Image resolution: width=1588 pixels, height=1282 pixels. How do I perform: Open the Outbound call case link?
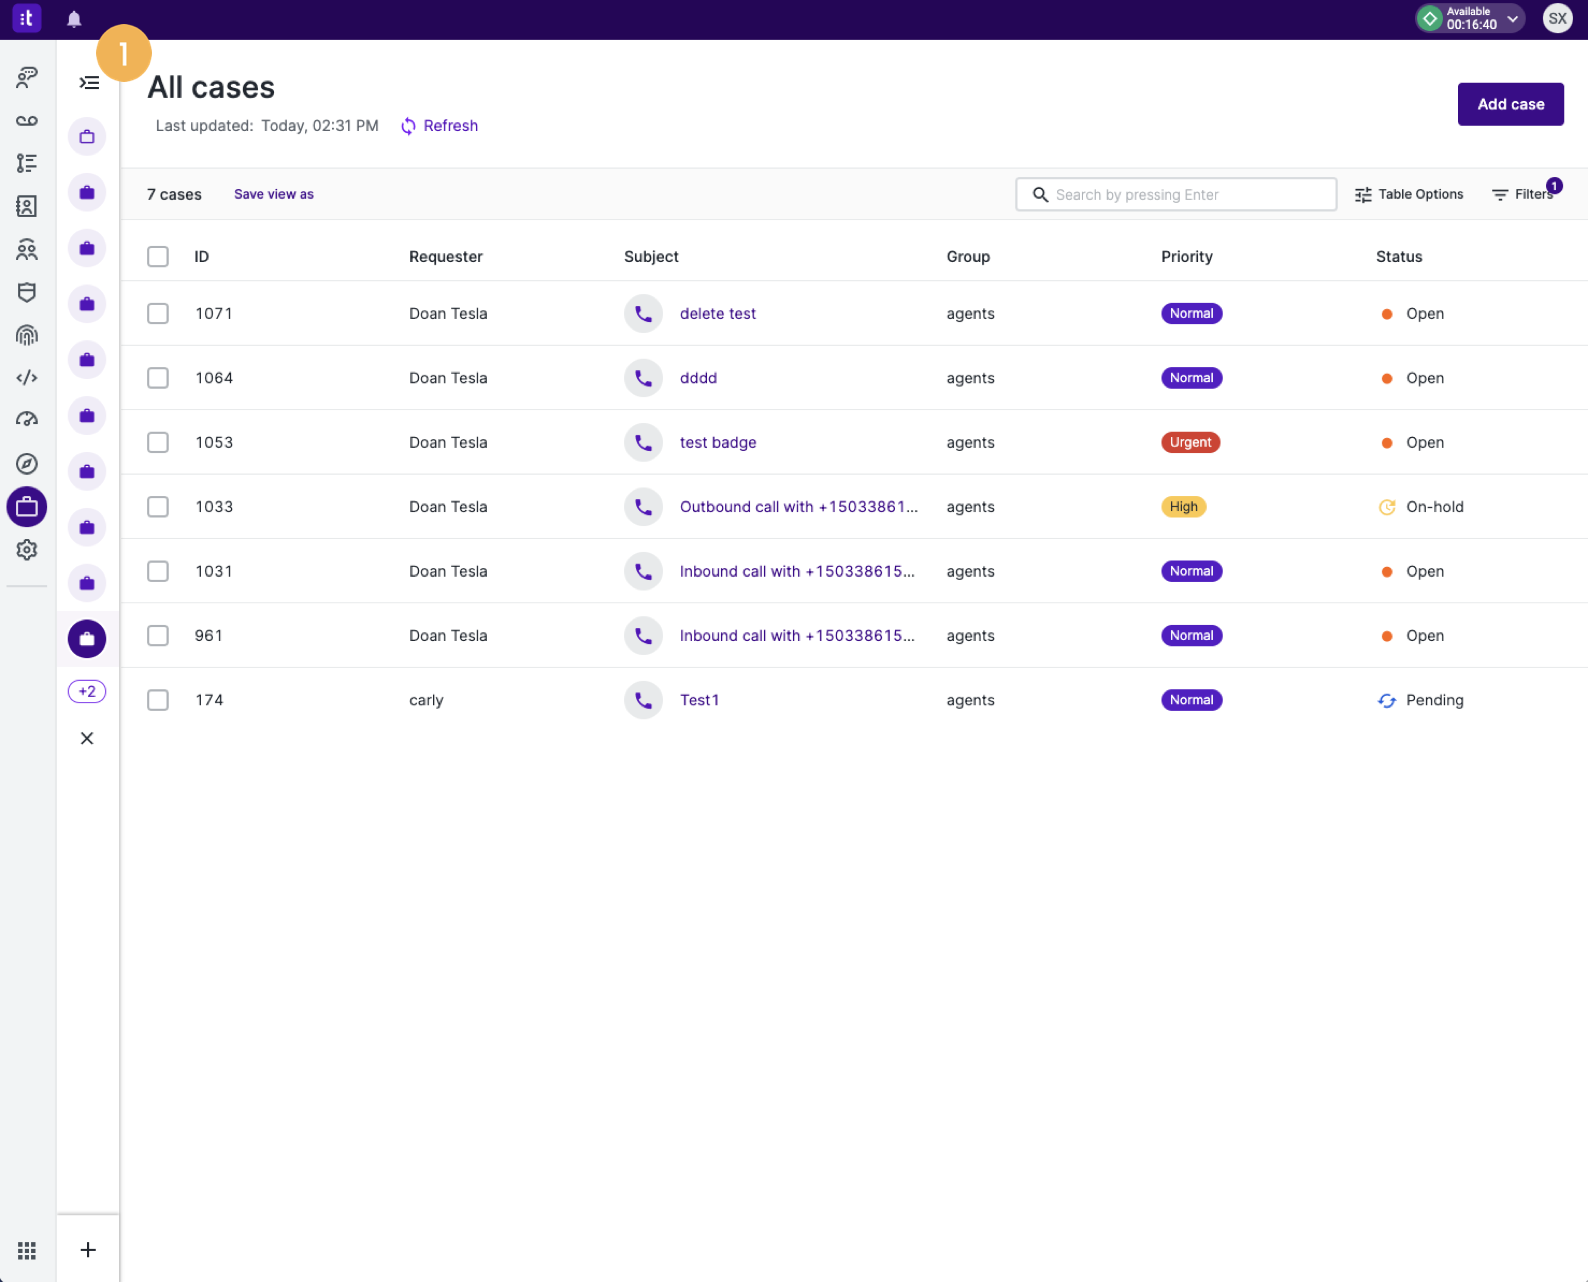(798, 507)
